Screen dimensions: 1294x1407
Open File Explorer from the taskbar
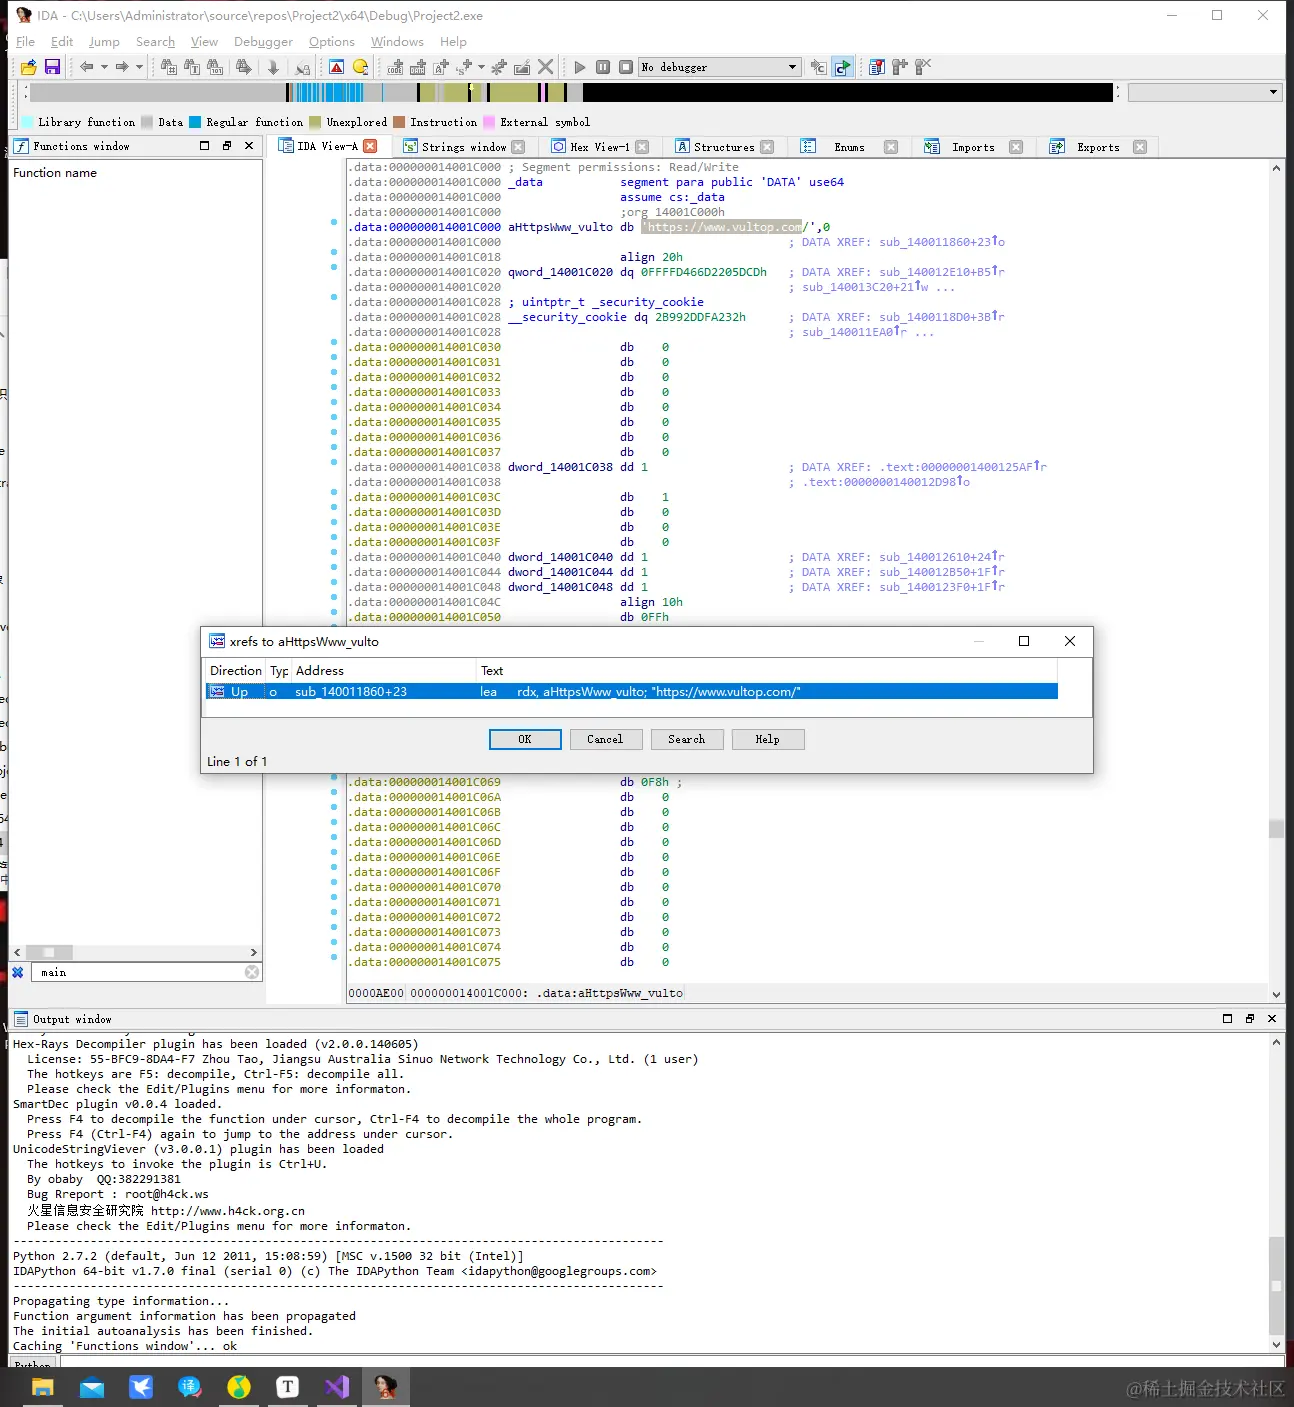pyautogui.click(x=42, y=1387)
